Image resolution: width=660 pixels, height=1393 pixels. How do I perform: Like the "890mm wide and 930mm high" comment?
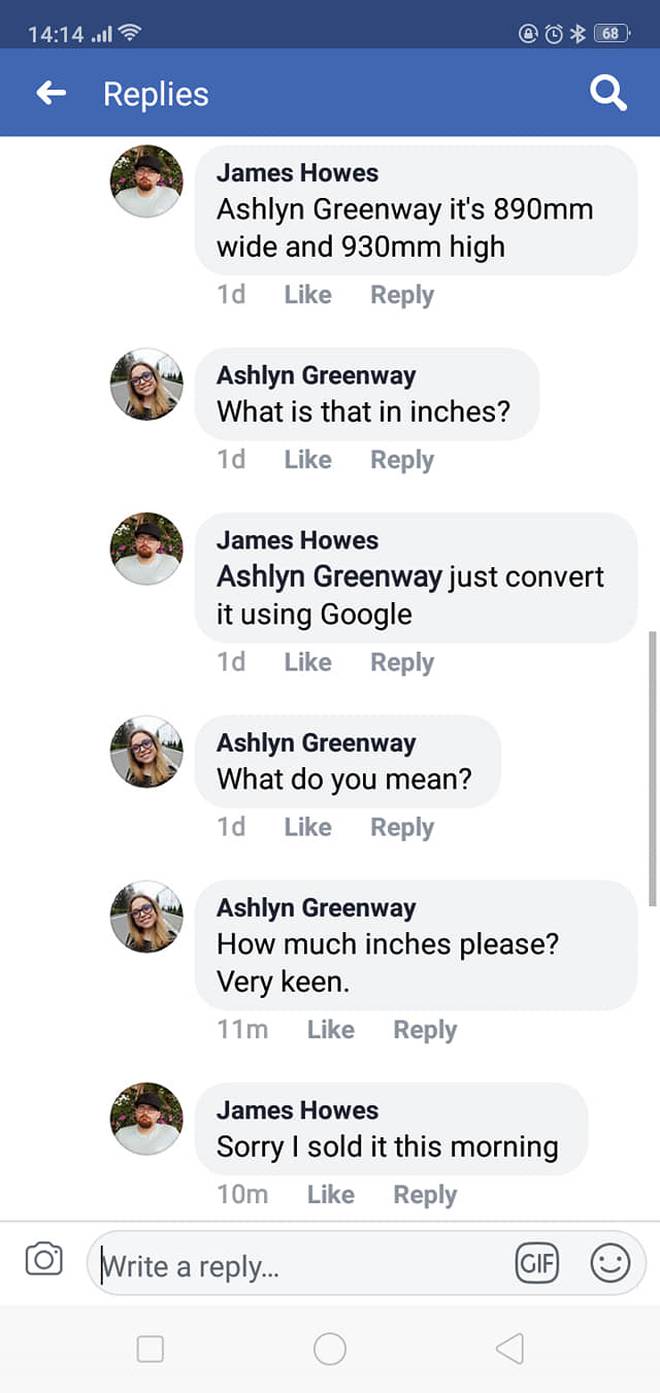point(307,295)
